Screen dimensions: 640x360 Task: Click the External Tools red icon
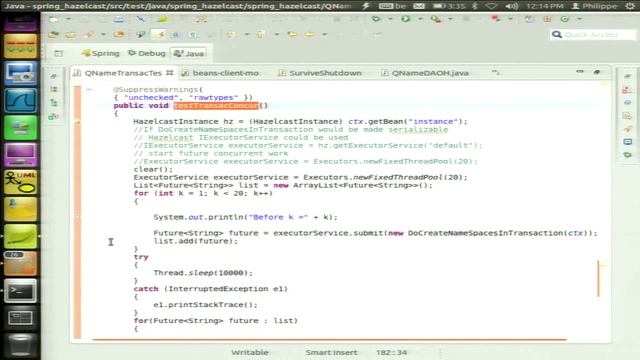coord(496,19)
